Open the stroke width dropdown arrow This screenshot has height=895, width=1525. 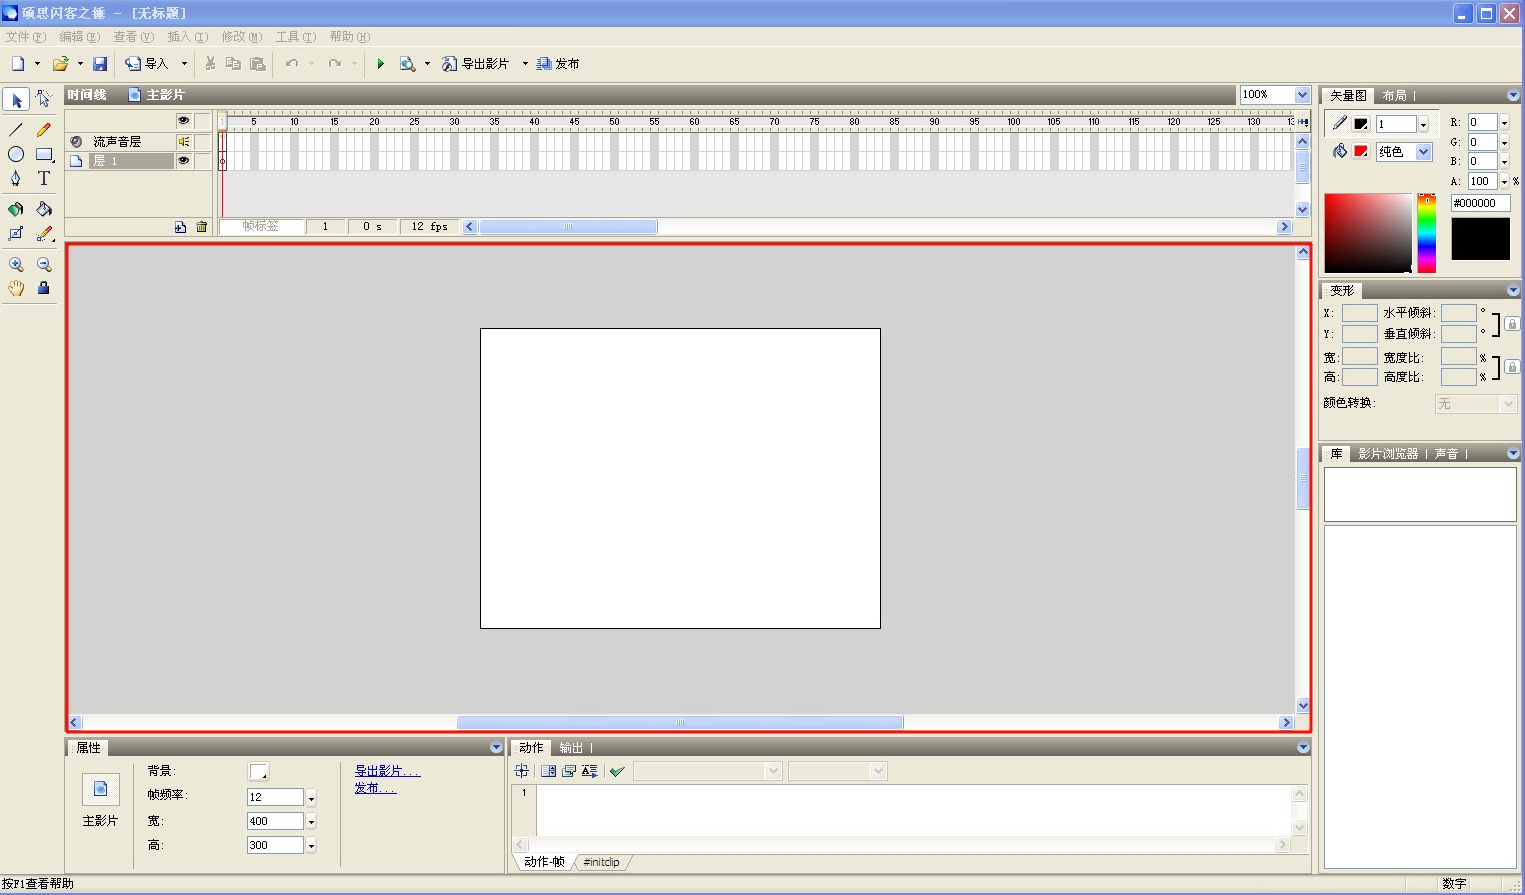(1424, 125)
